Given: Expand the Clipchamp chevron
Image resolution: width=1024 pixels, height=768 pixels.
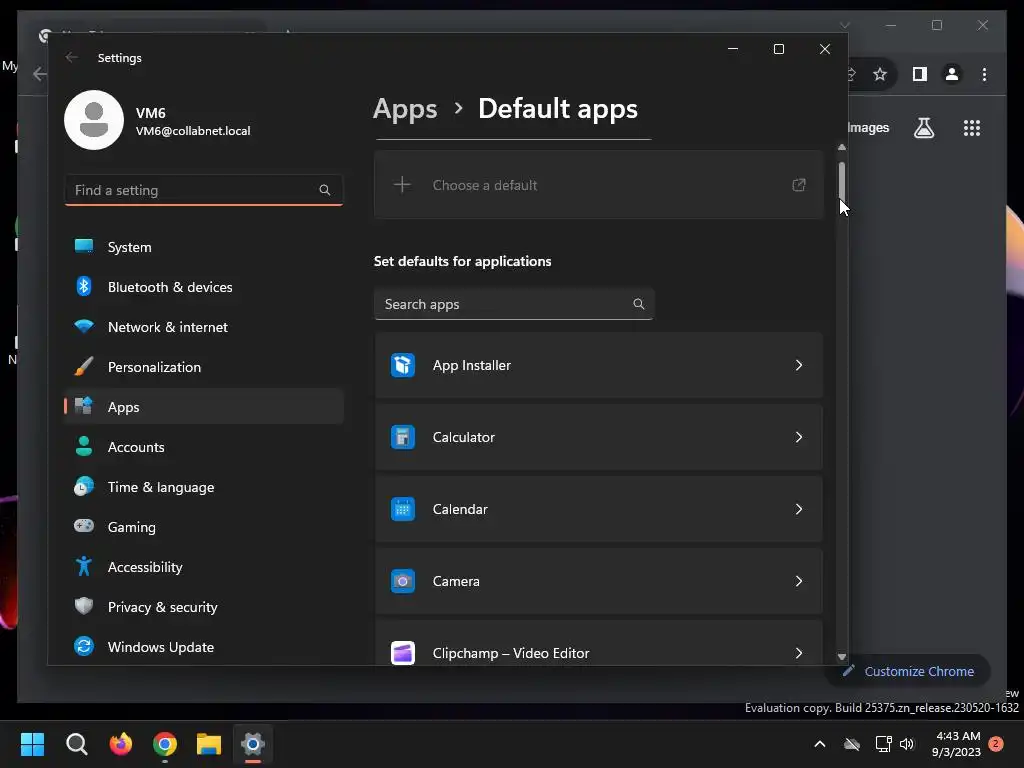Looking at the screenshot, I should (x=799, y=653).
